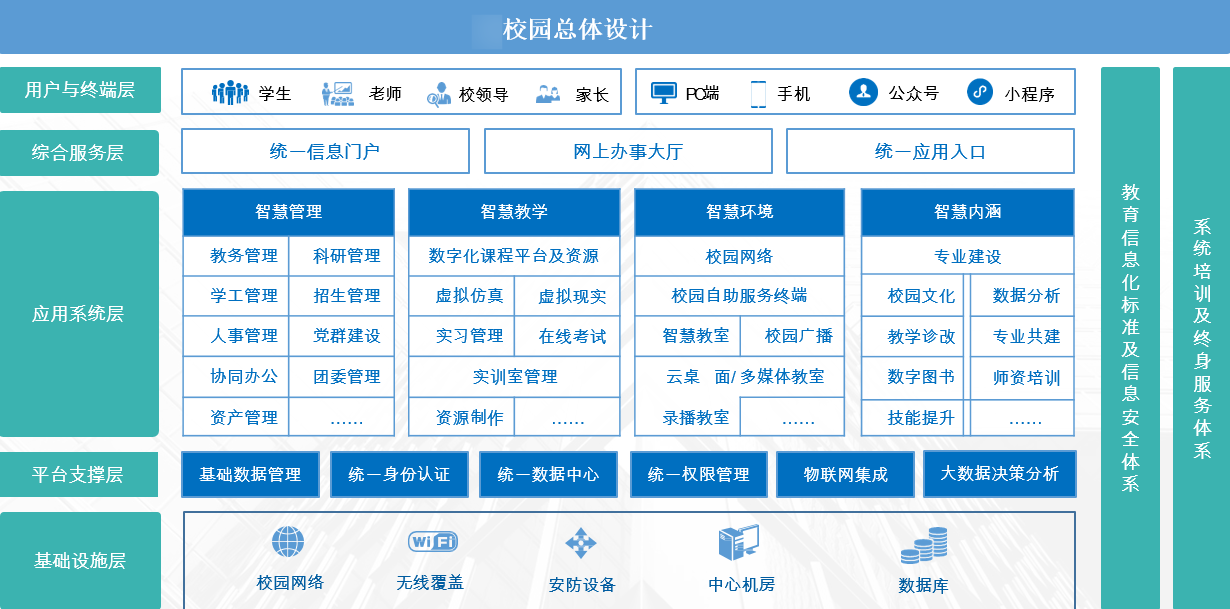Select the 应用系统层 layer label
Image resolution: width=1230 pixels, height=609 pixels.
coord(80,314)
